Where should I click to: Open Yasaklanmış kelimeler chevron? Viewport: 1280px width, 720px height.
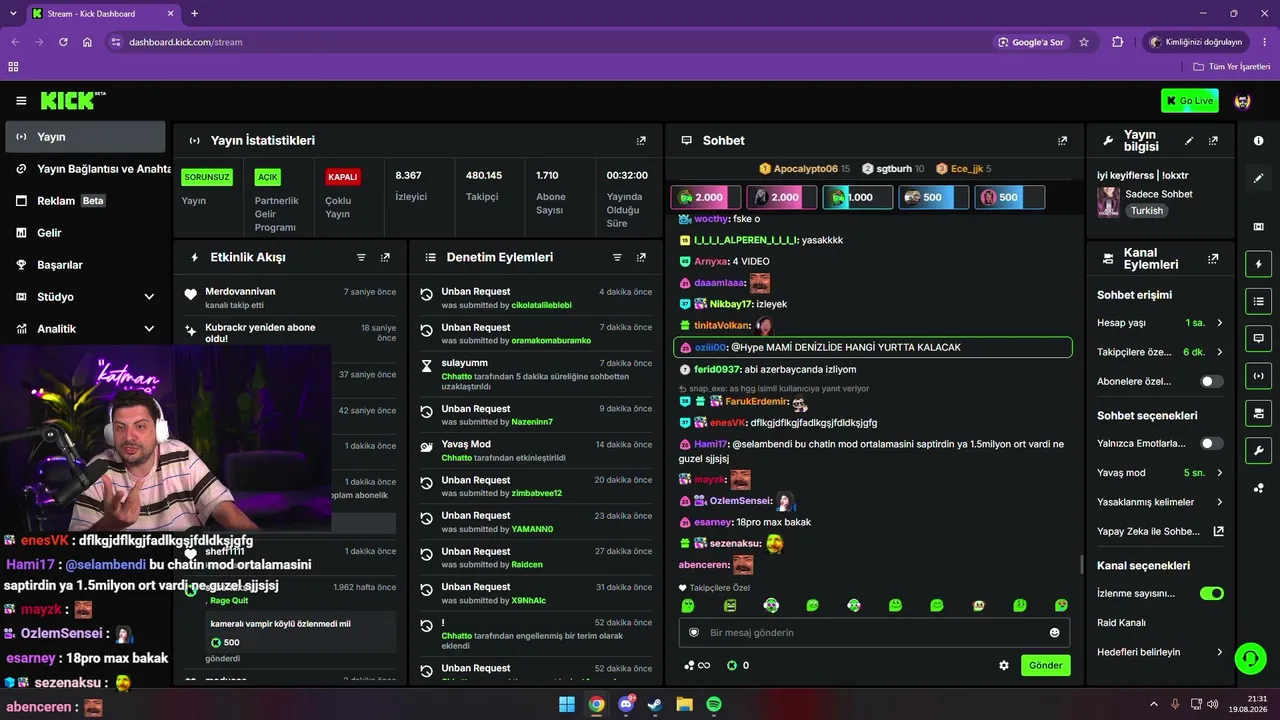(1219, 502)
